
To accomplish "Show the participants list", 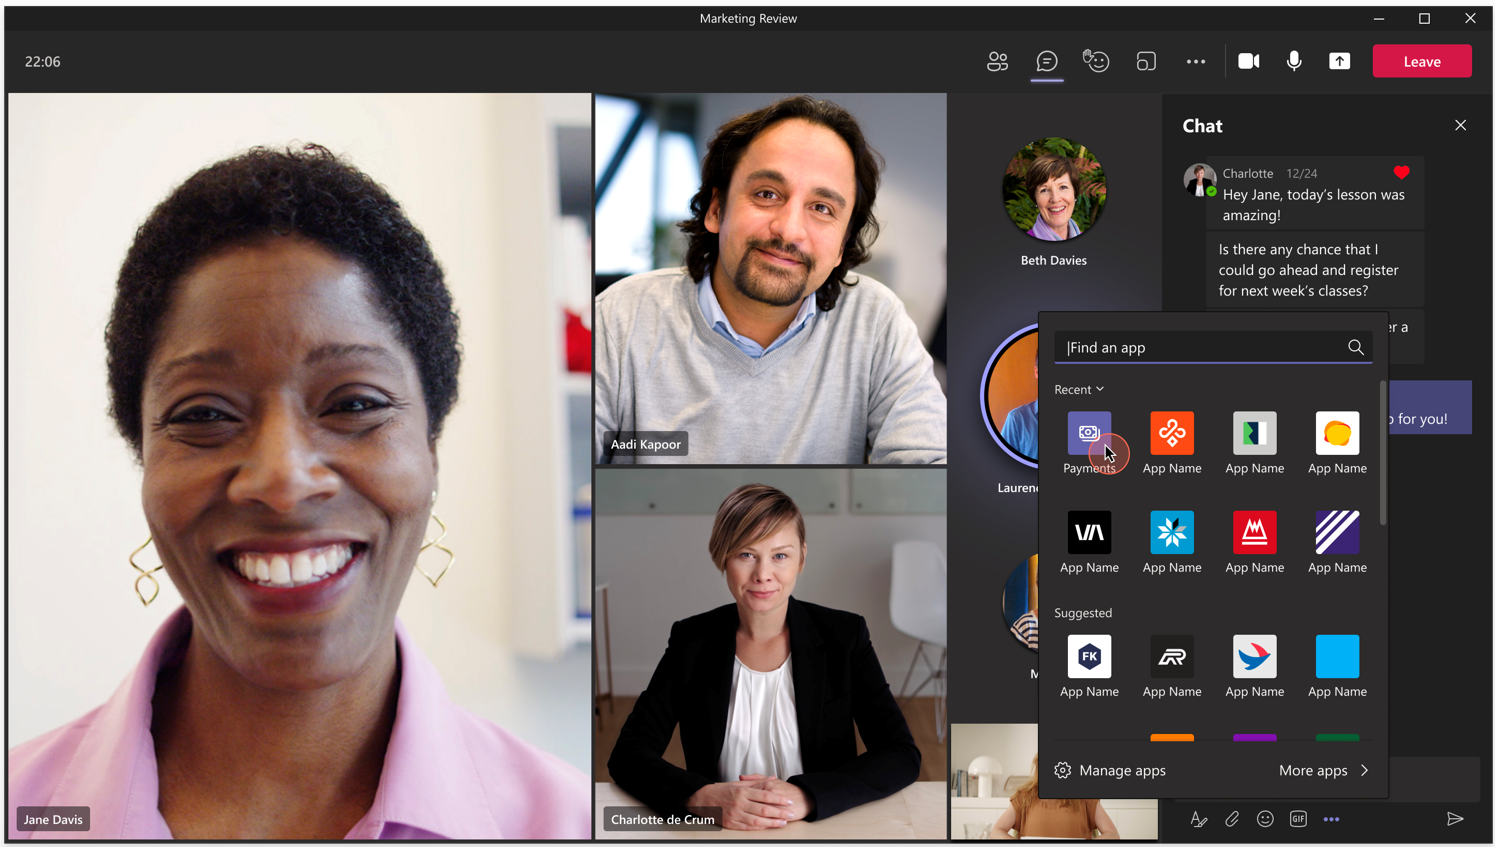I will (x=997, y=61).
